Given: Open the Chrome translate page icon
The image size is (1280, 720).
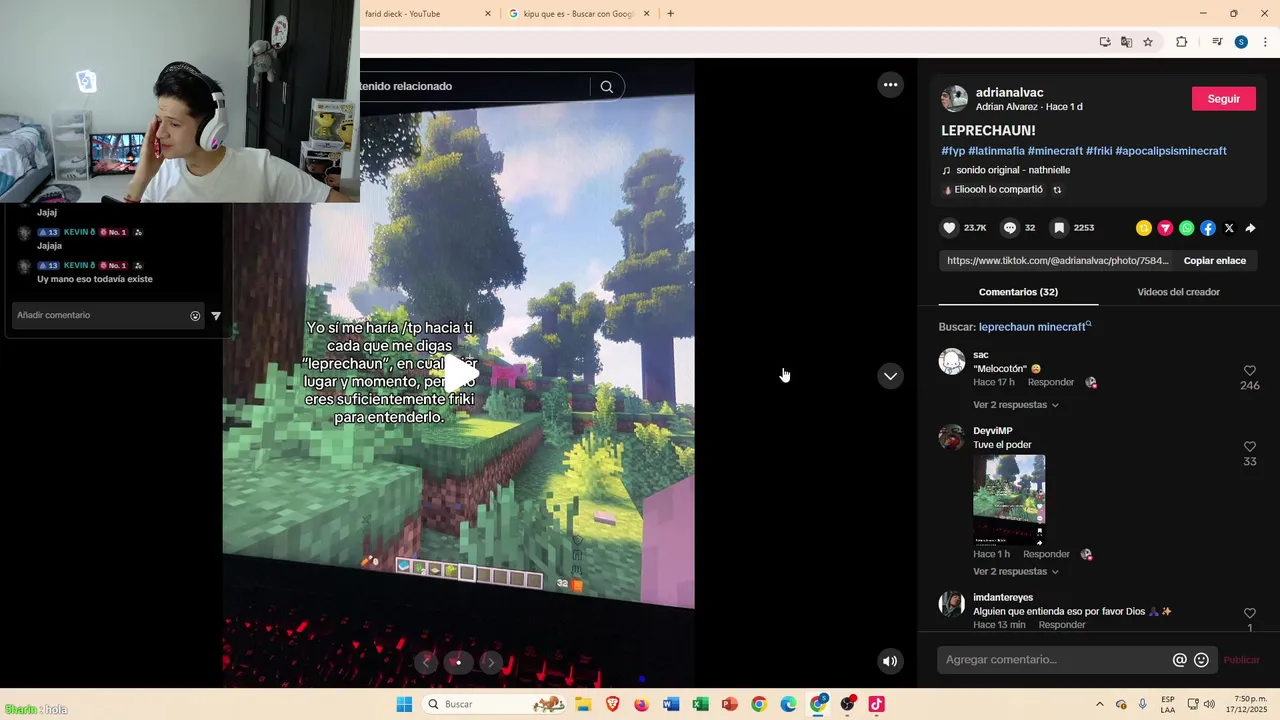Looking at the screenshot, I should click(1127, 42).
